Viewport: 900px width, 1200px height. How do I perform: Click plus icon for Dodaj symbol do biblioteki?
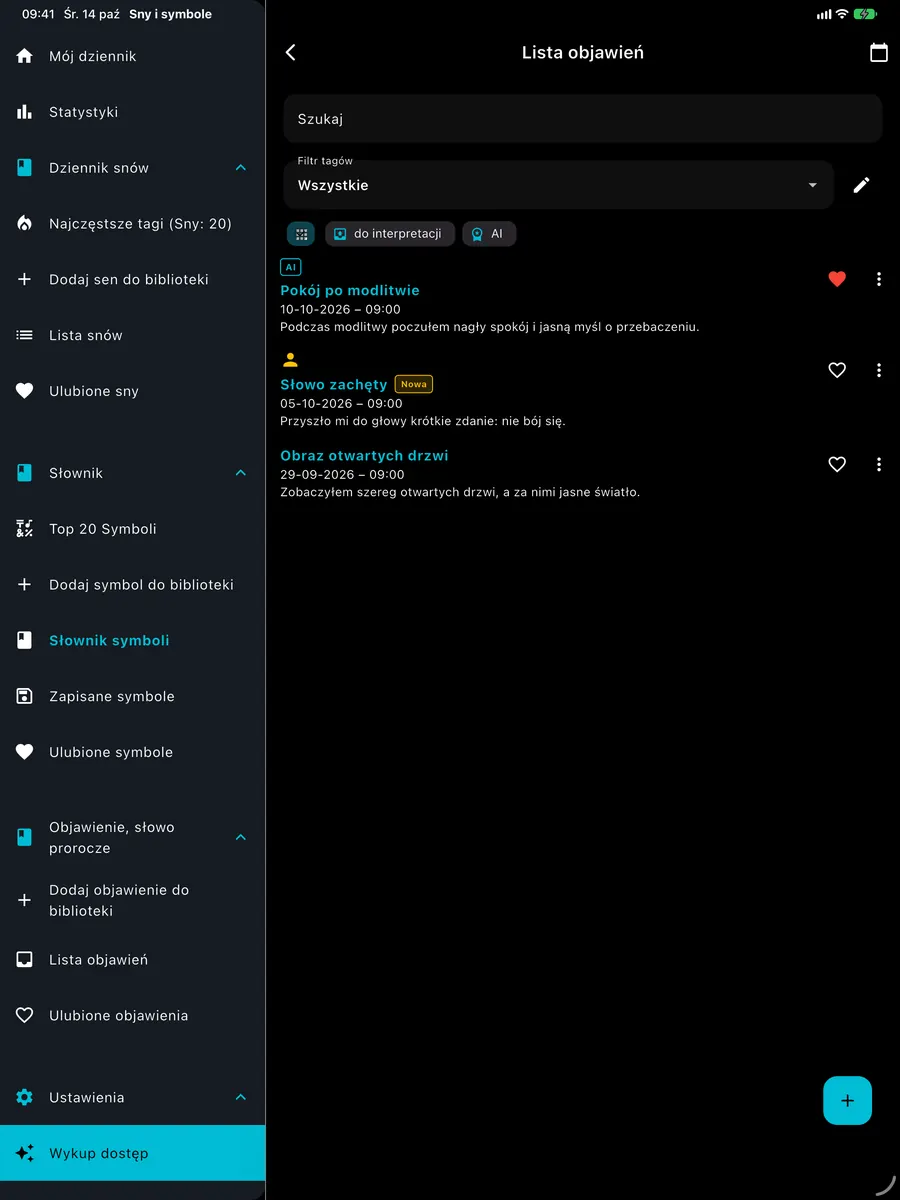pyautogui.click(x=25, y=585)
